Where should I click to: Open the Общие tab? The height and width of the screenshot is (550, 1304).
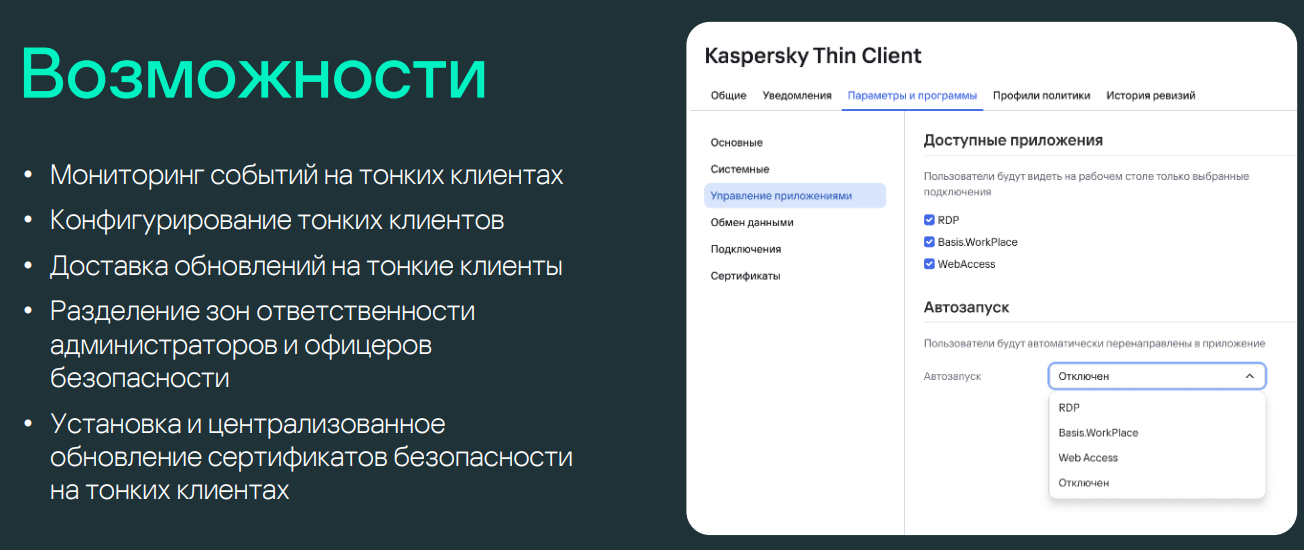(728, 96)
